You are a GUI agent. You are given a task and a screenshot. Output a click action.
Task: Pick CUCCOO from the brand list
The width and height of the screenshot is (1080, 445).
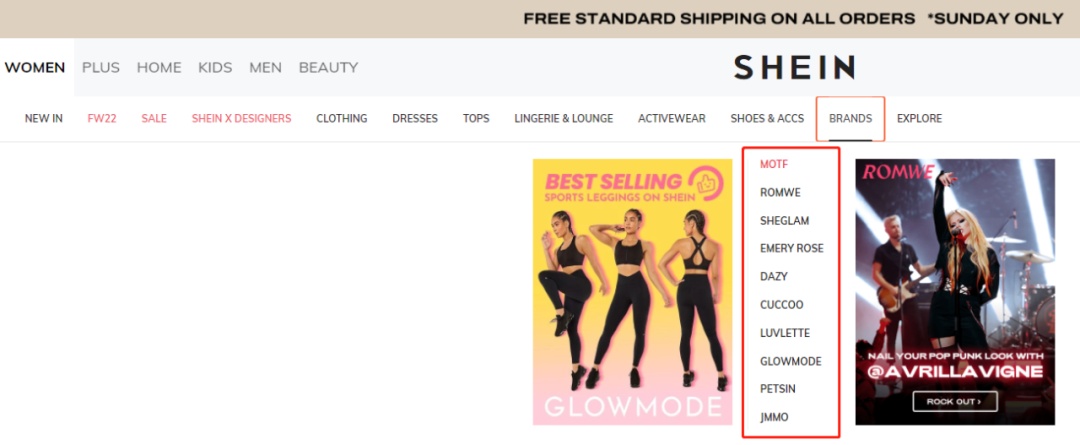[781, 304]
